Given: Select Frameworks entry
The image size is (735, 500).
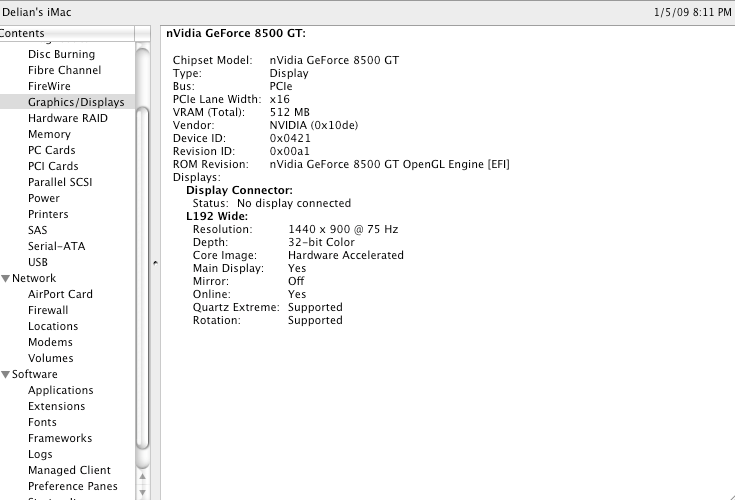Looking at the screenshot, I should click(60, 438).
